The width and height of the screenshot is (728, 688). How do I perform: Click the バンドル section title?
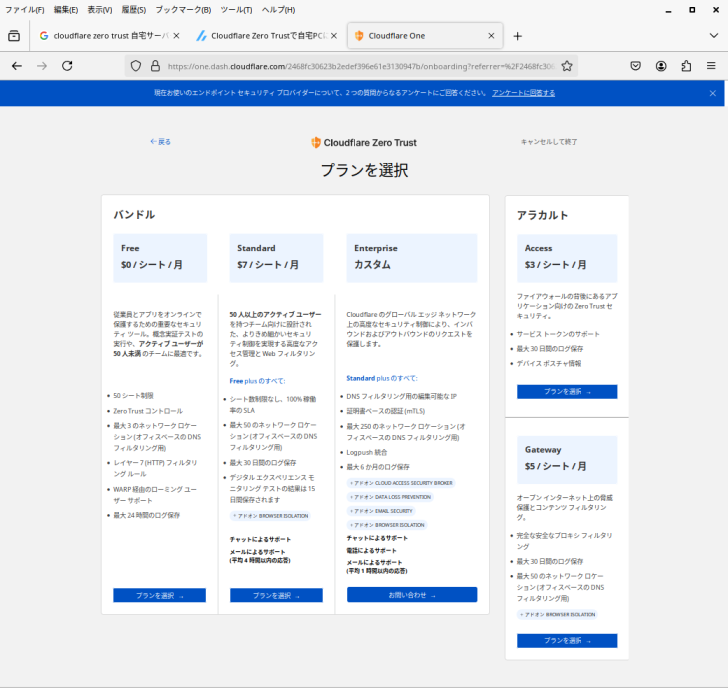[x=134, y=214]
